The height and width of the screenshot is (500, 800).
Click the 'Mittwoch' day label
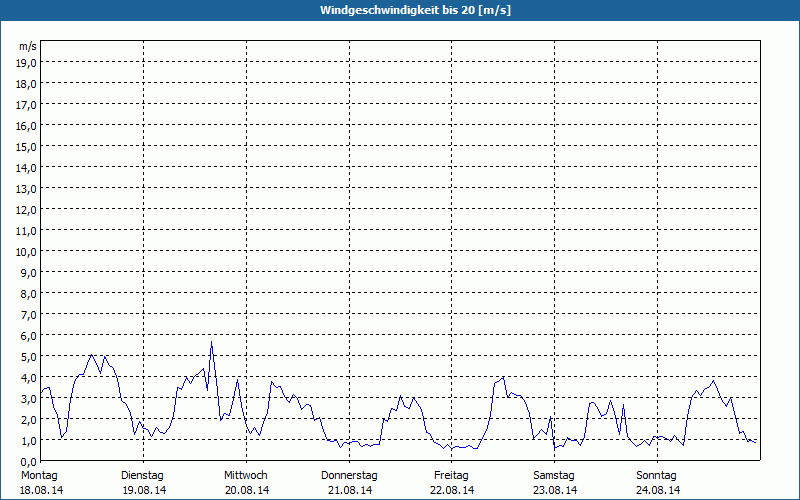(x=245, y=476)
